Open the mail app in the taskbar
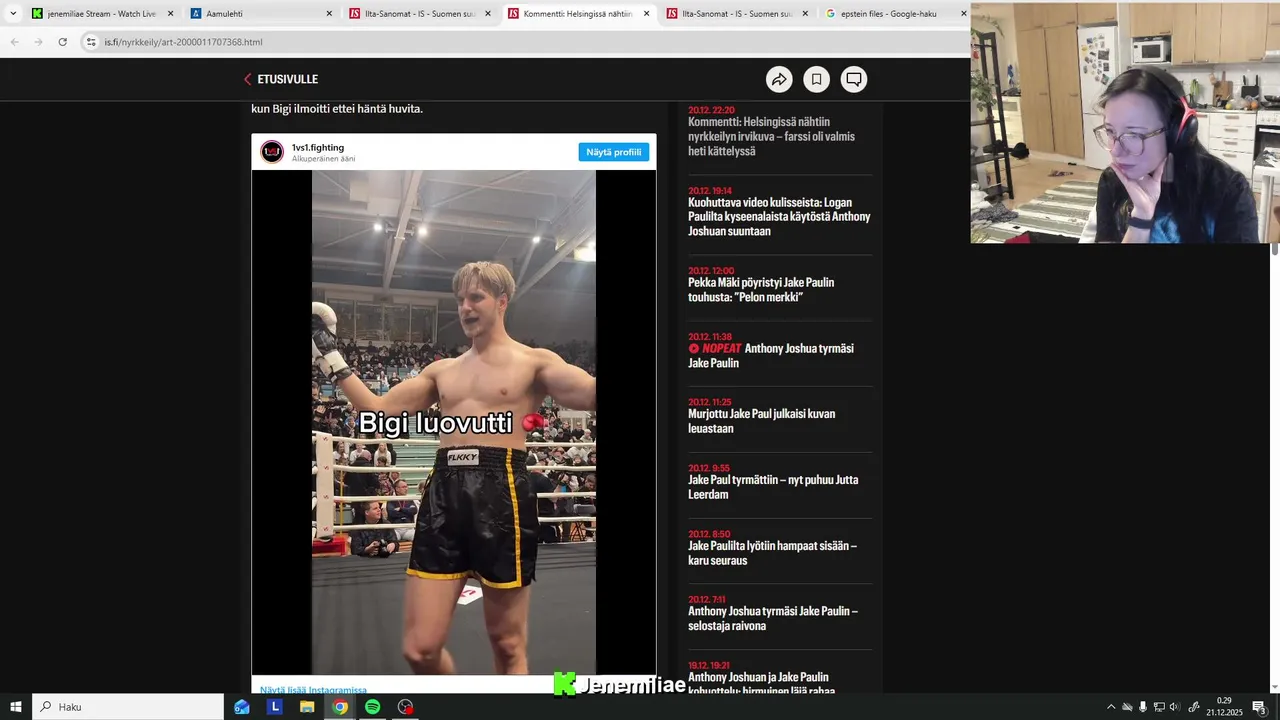Image resolution: width=1280 pixels, height=720 pixels. pos(242,707)
